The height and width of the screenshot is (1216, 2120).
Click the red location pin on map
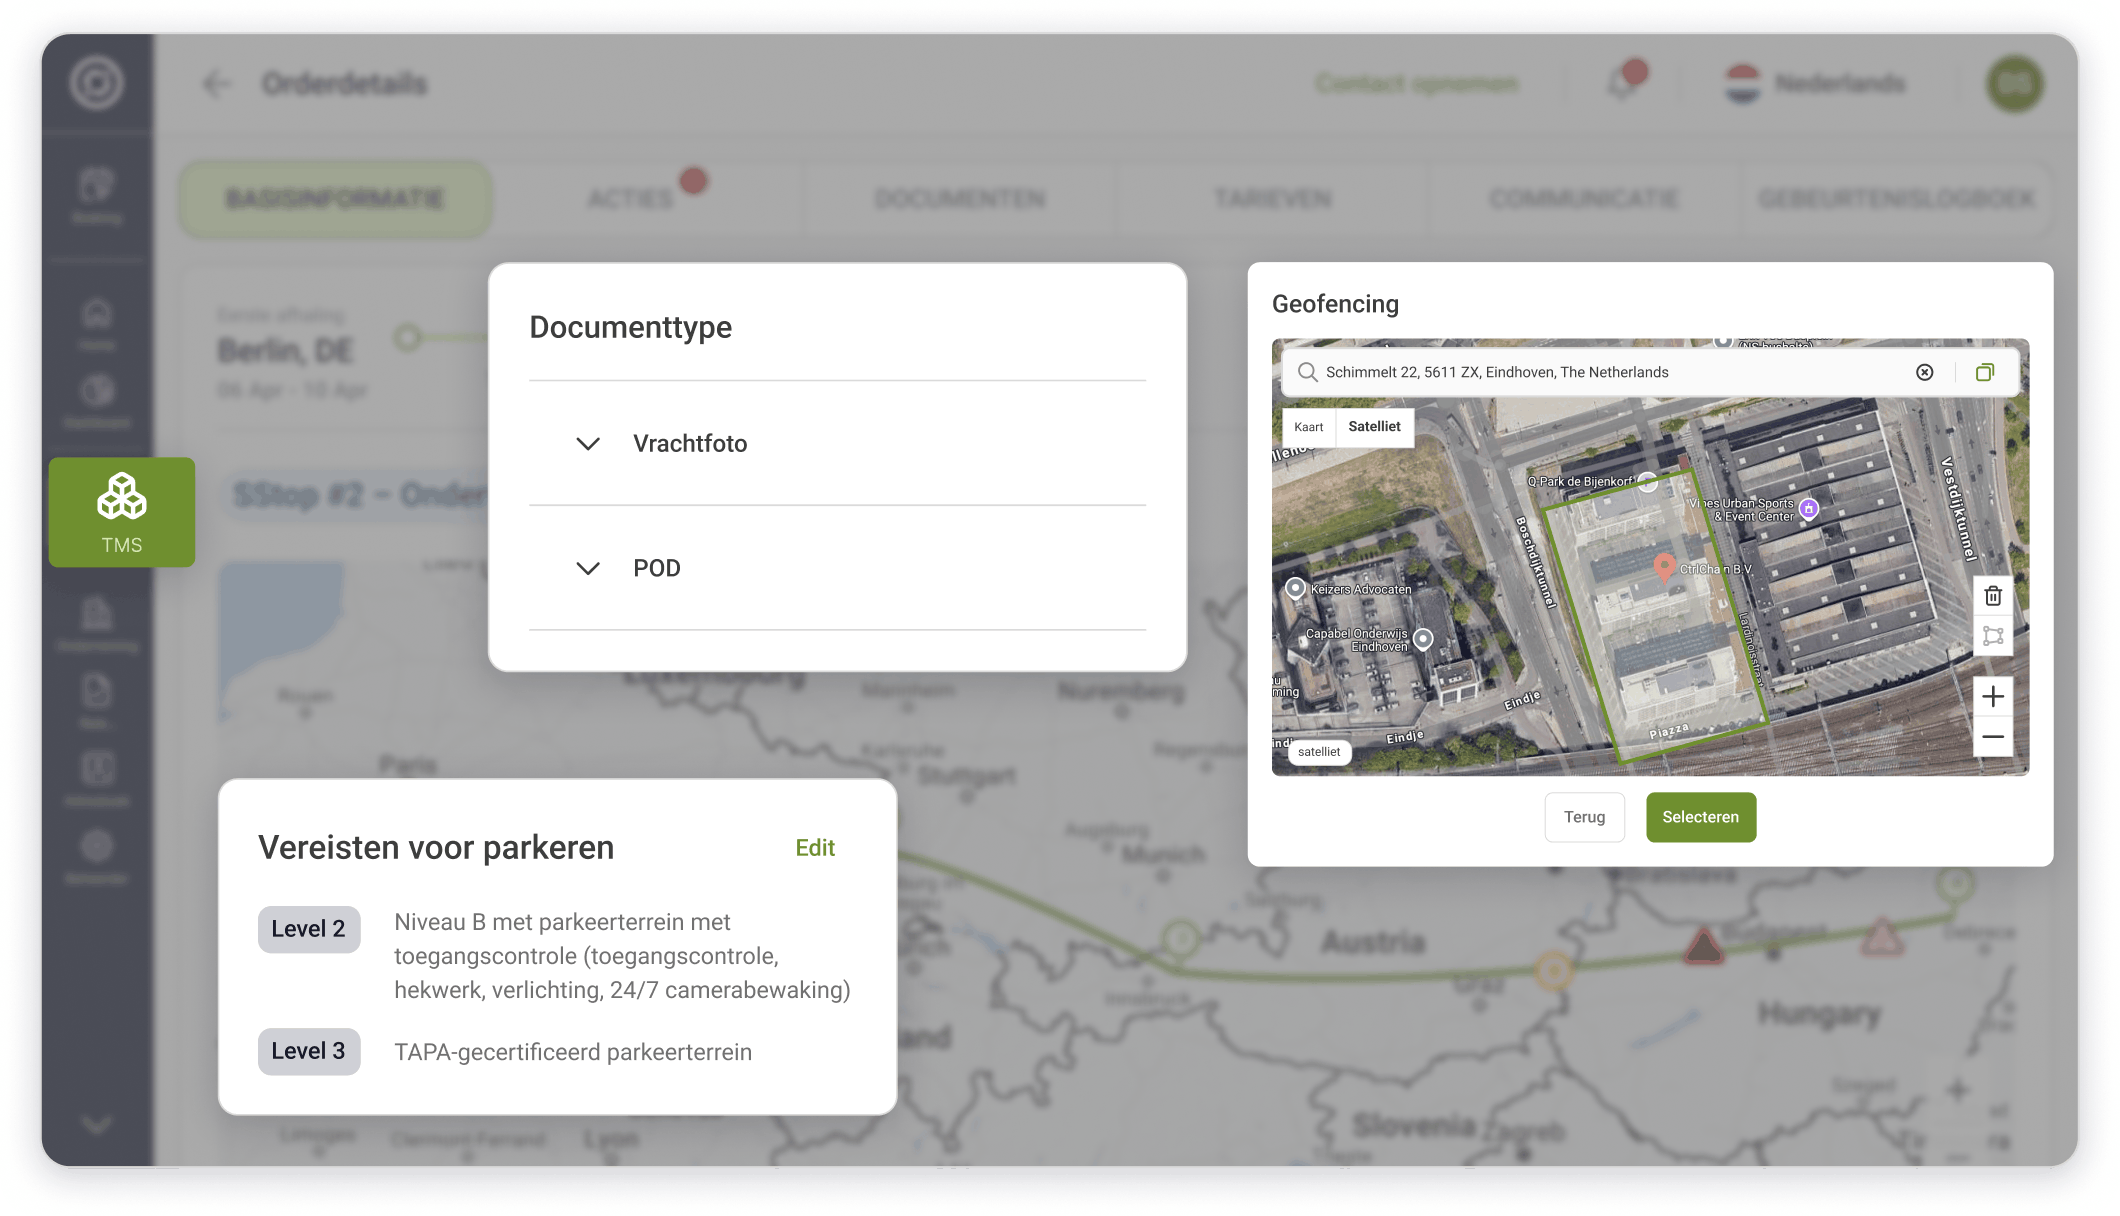[1664, 567]
